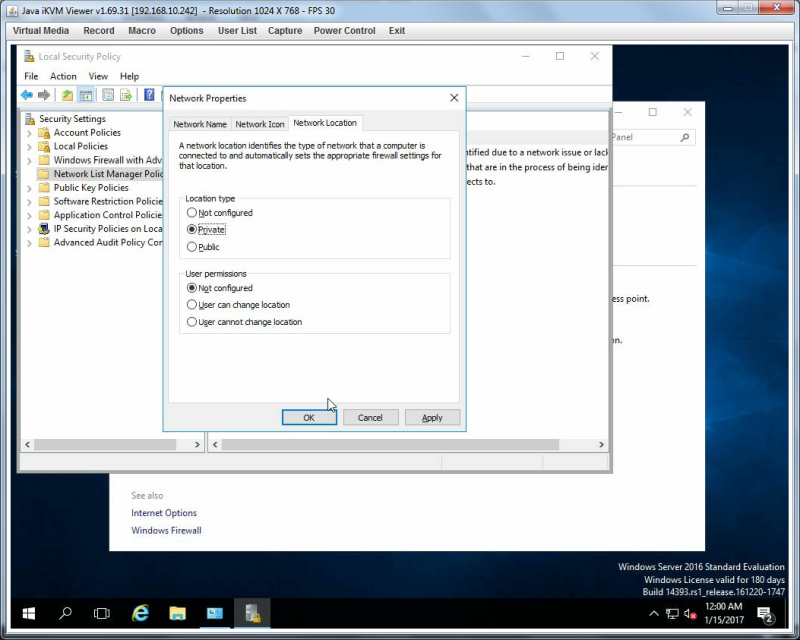Click the Apply button
The image size is (800, 640).
432,417
